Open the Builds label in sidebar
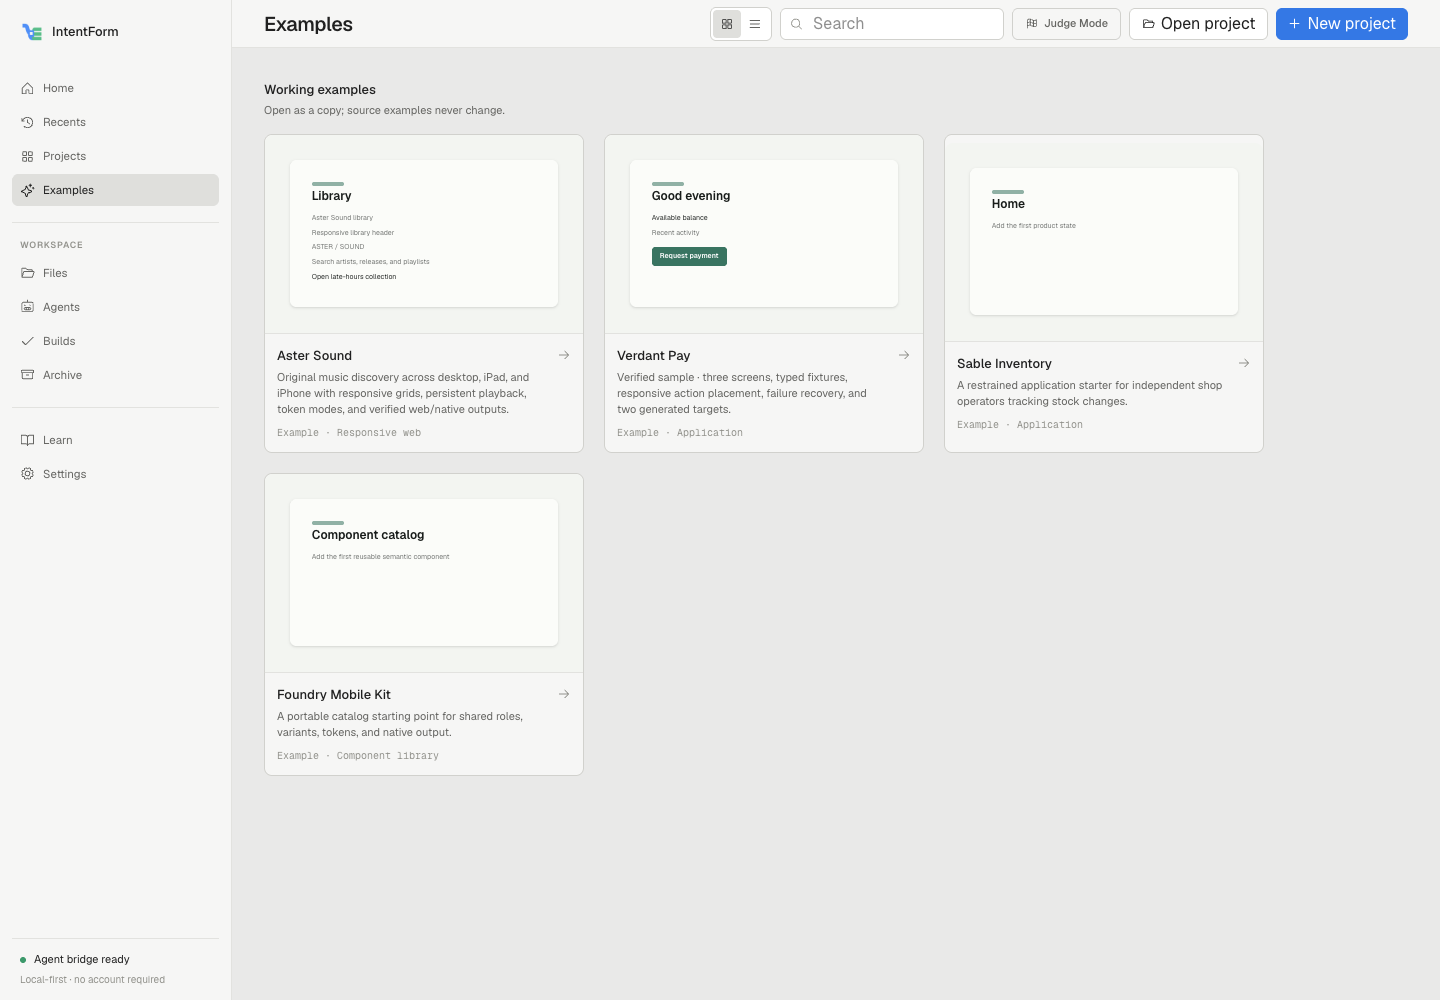 click(59, 341)
